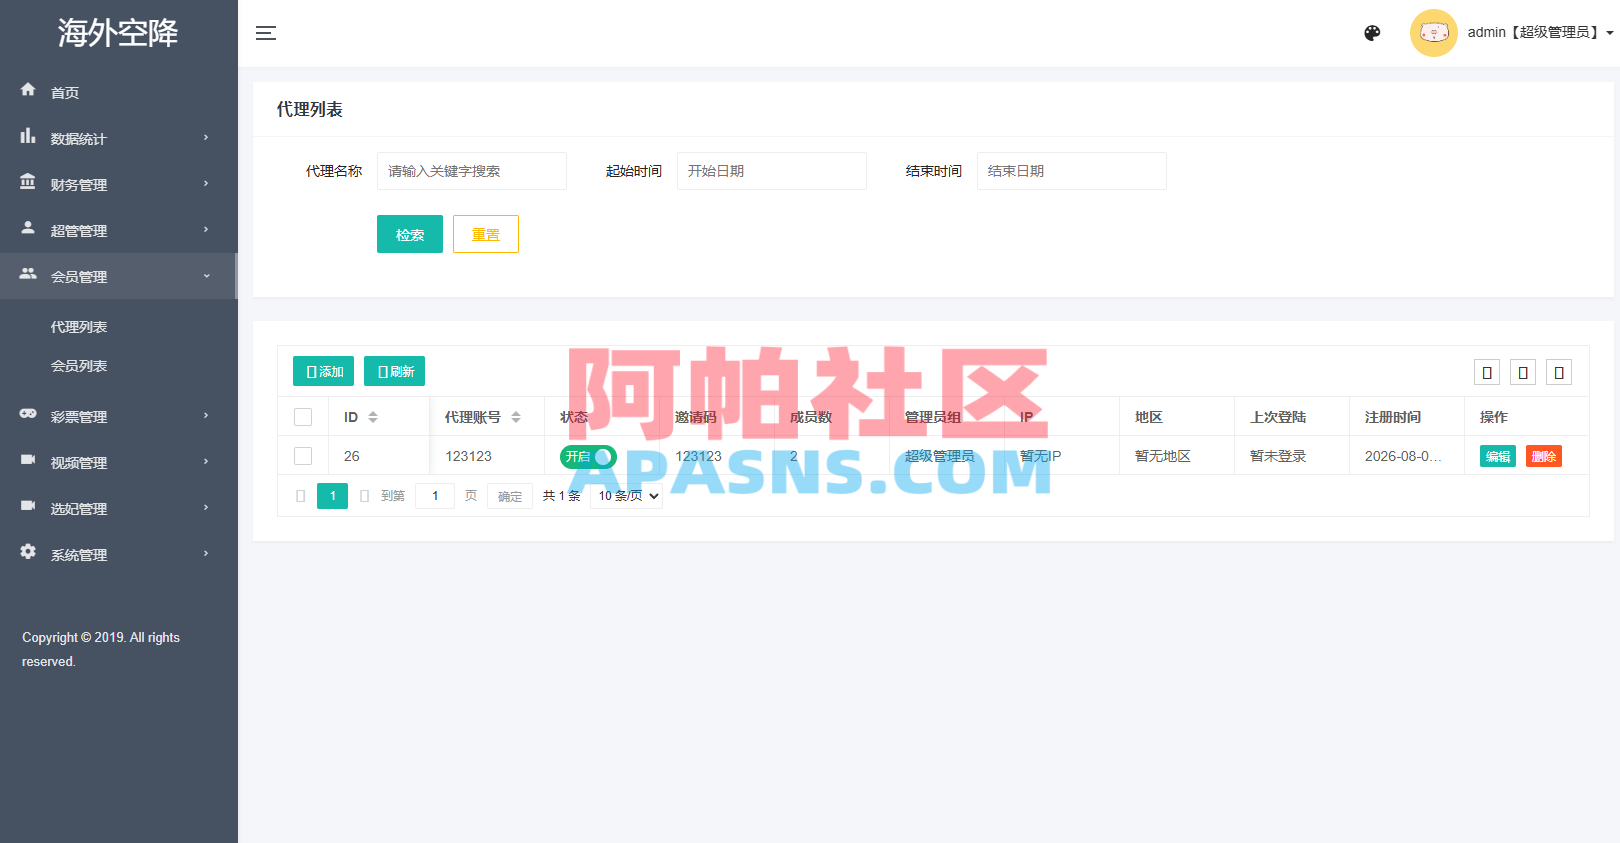The height and width of the screenshot is (843, 1620).
Task: Open the admin 超级管理员 account dropdown
Action: click(x=1540, y=33)
